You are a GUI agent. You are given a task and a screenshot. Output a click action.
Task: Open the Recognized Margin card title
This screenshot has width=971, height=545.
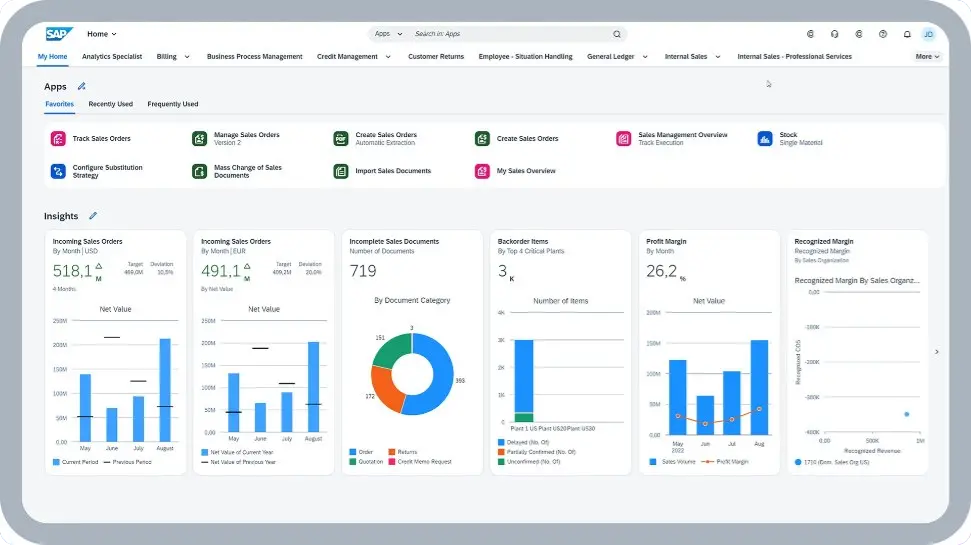point(824,242)
